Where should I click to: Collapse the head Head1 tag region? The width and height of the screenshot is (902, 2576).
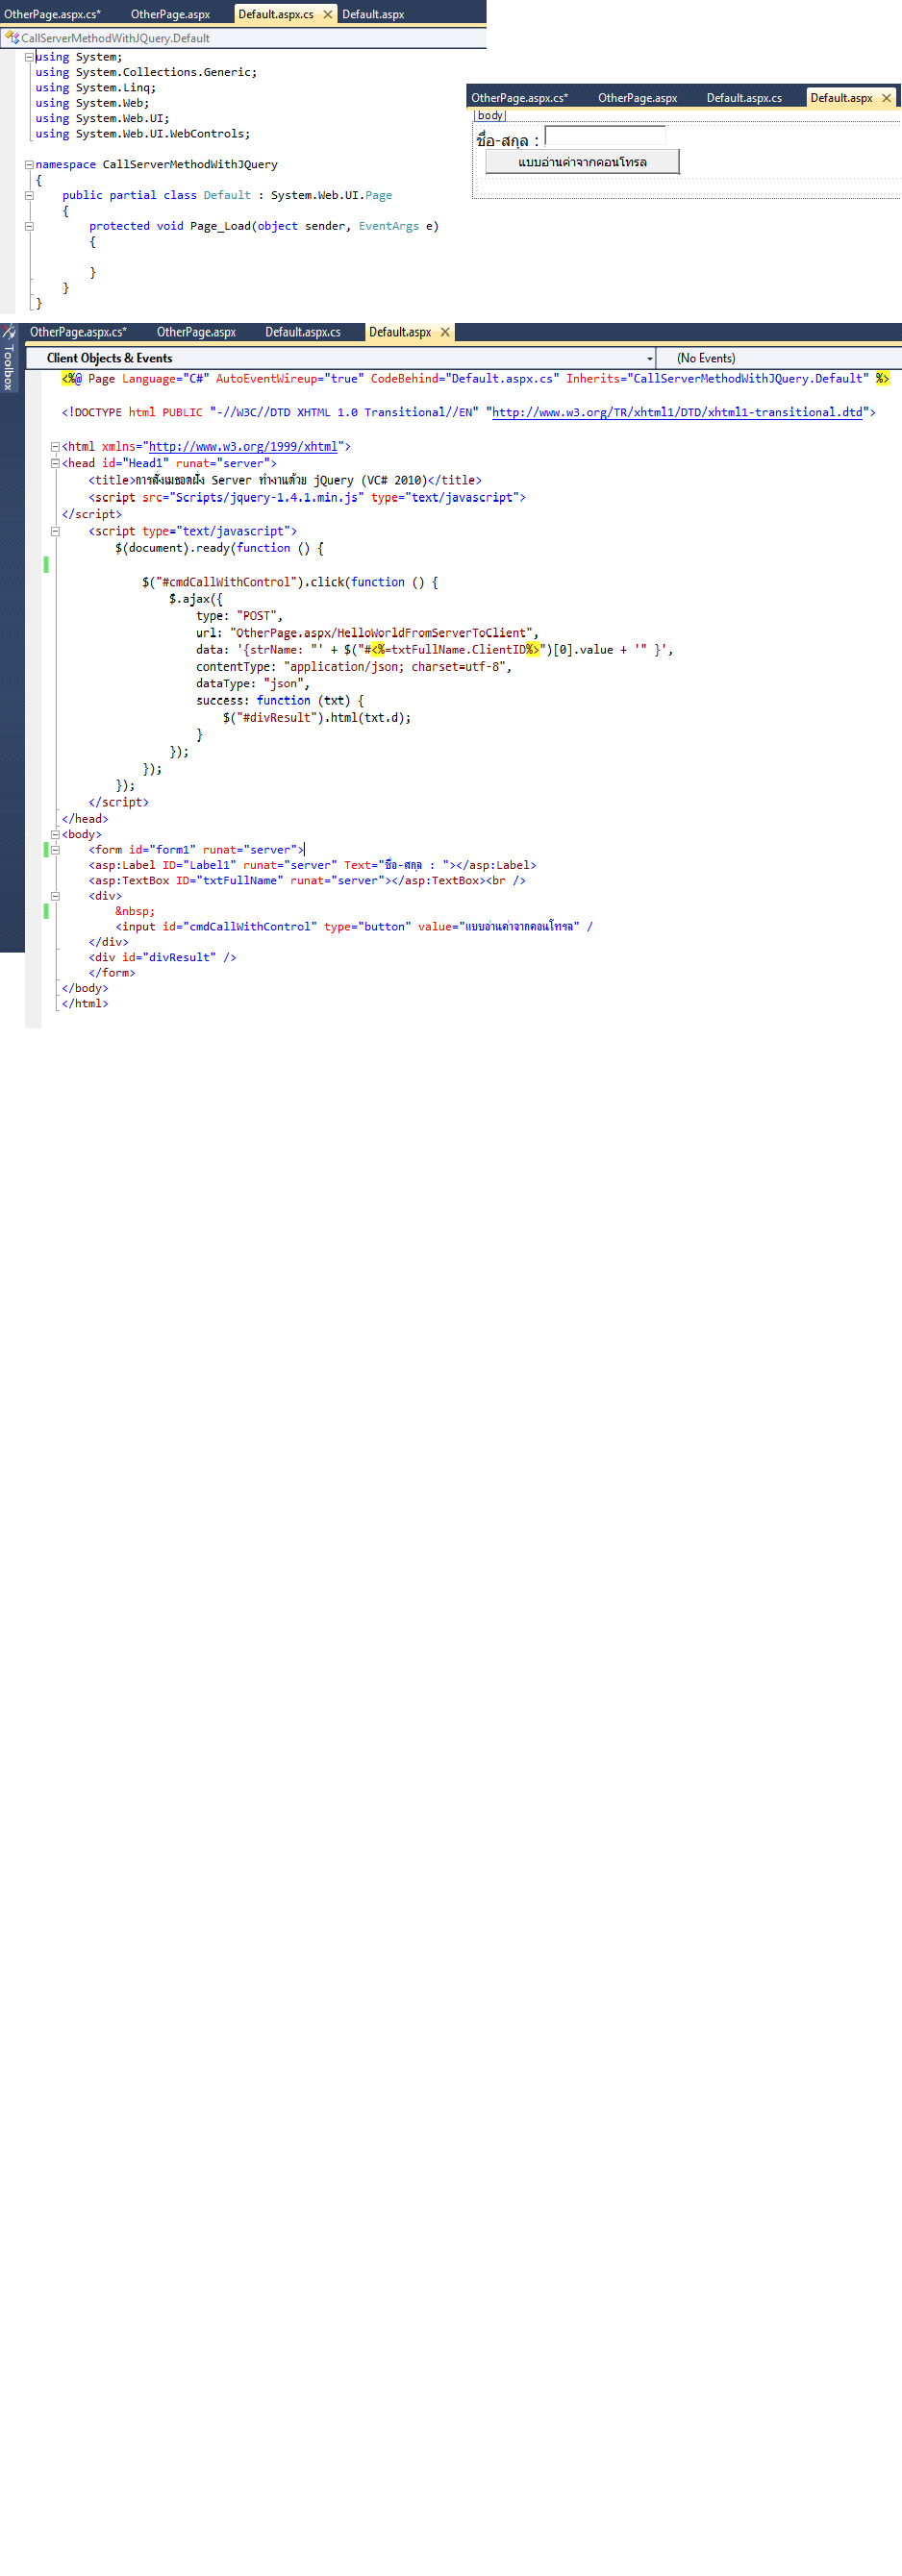pos(55,463)
